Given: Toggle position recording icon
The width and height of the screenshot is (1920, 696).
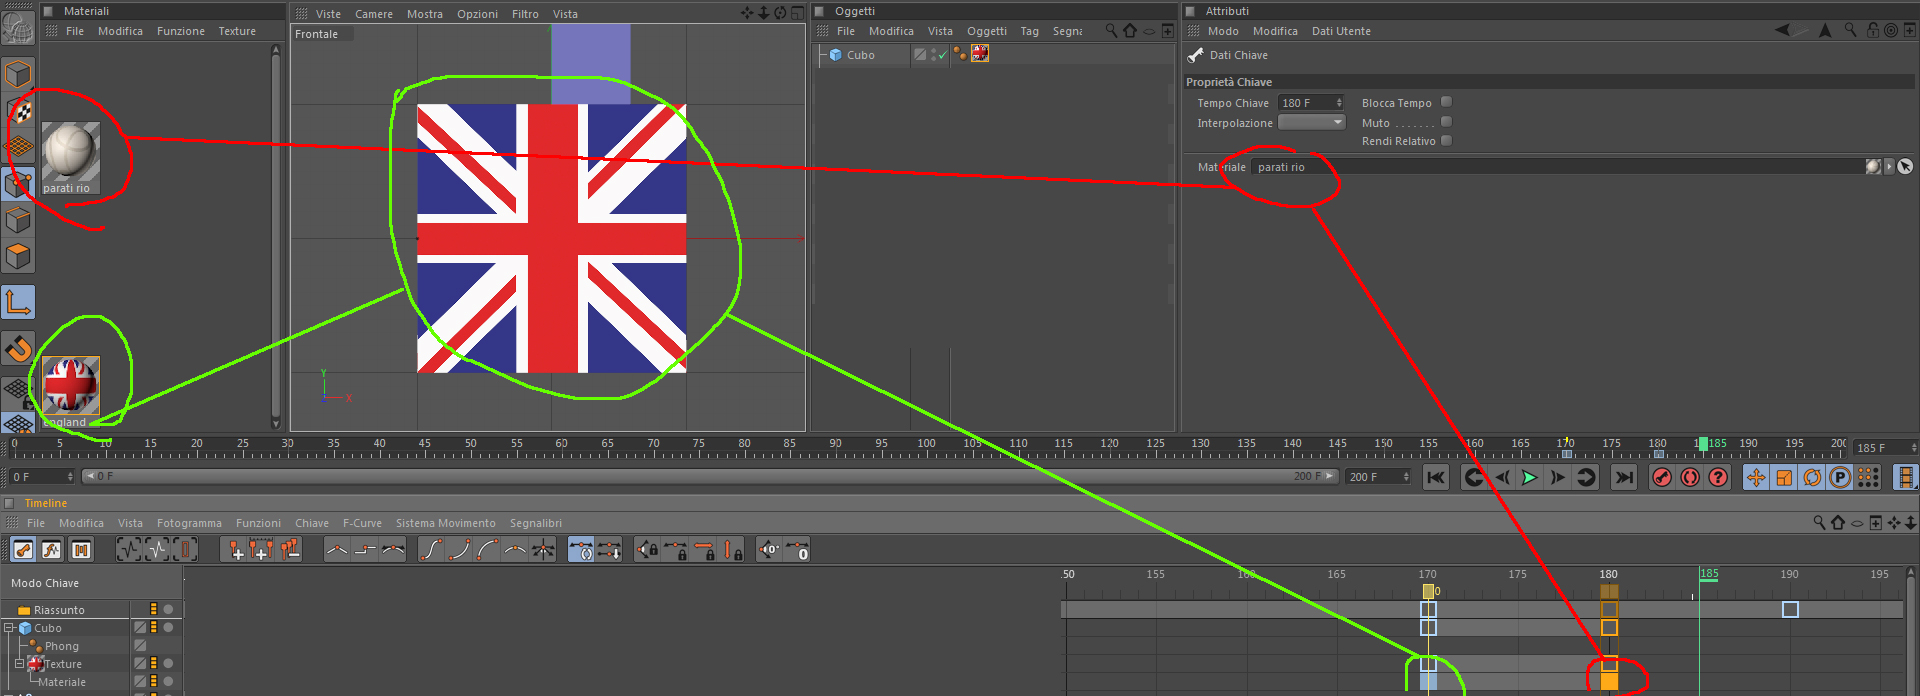Looking at the screenshot, I should coord(1756,478).
